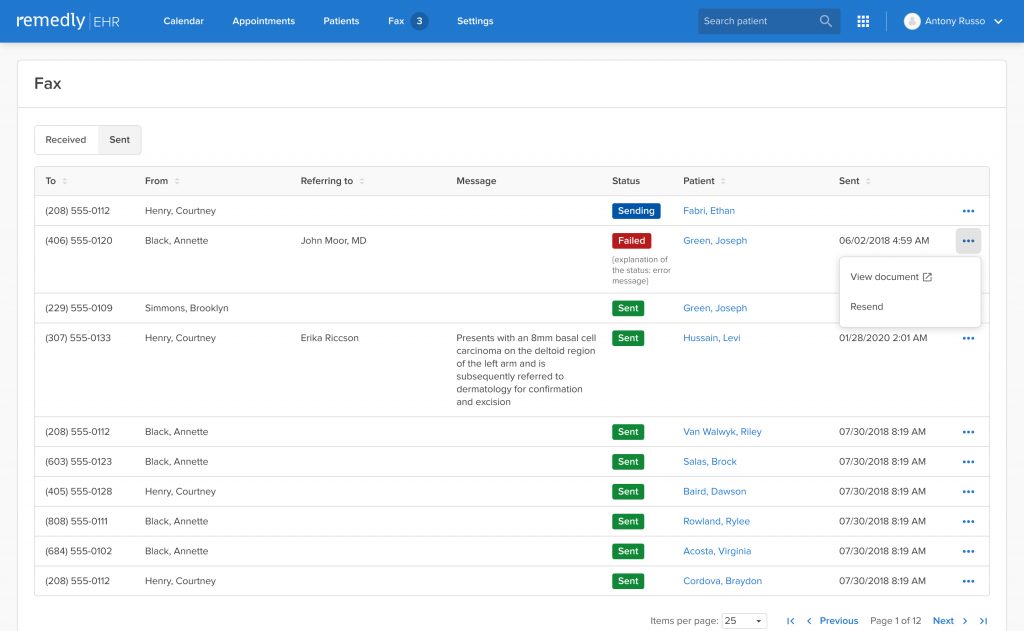Open actions menu for Fabri, Ethan row
1024x631 pixels.
pyautogui.click(x=968, y=211)
